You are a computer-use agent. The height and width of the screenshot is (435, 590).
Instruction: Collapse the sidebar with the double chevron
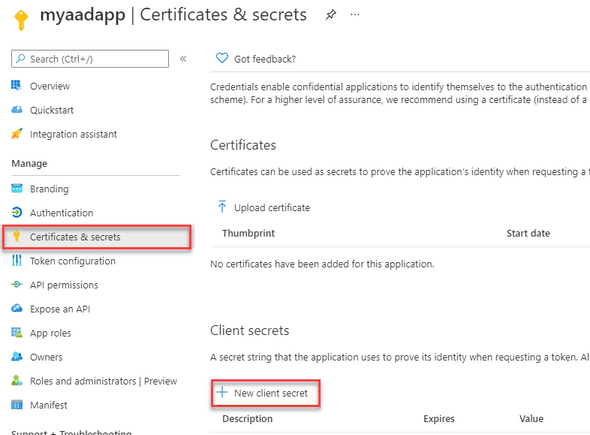point(183,59)
